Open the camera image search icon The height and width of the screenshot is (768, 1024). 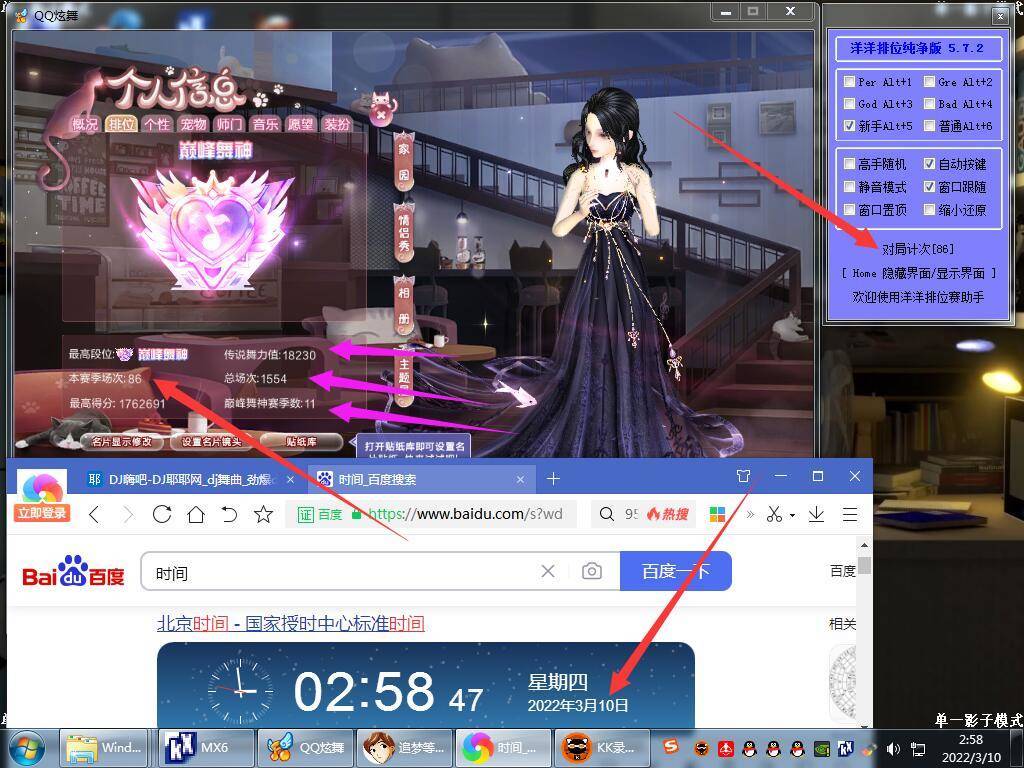tap(592, 571)
